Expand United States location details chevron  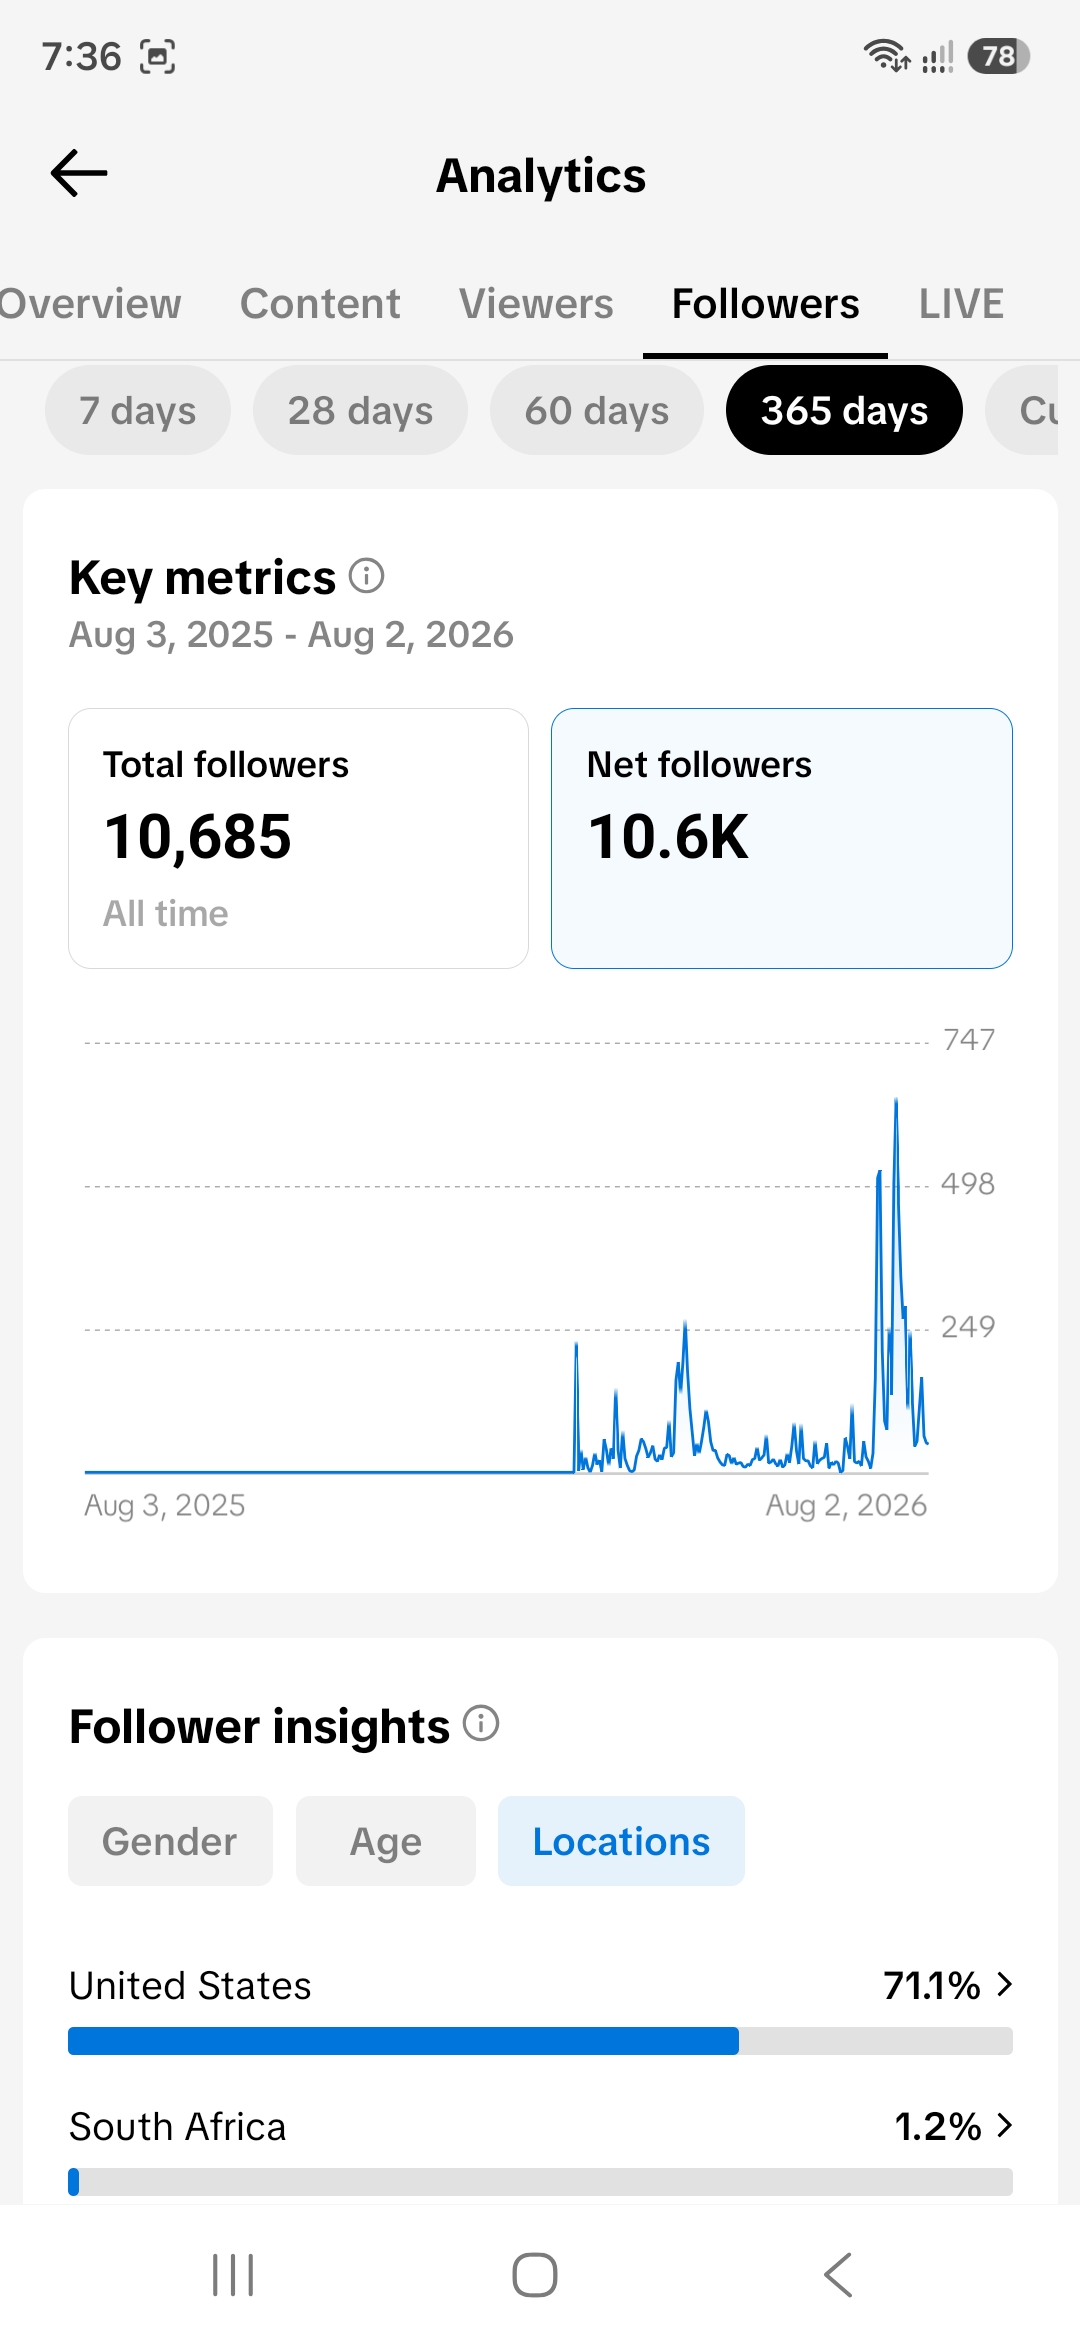[x=1005, y=1984]
